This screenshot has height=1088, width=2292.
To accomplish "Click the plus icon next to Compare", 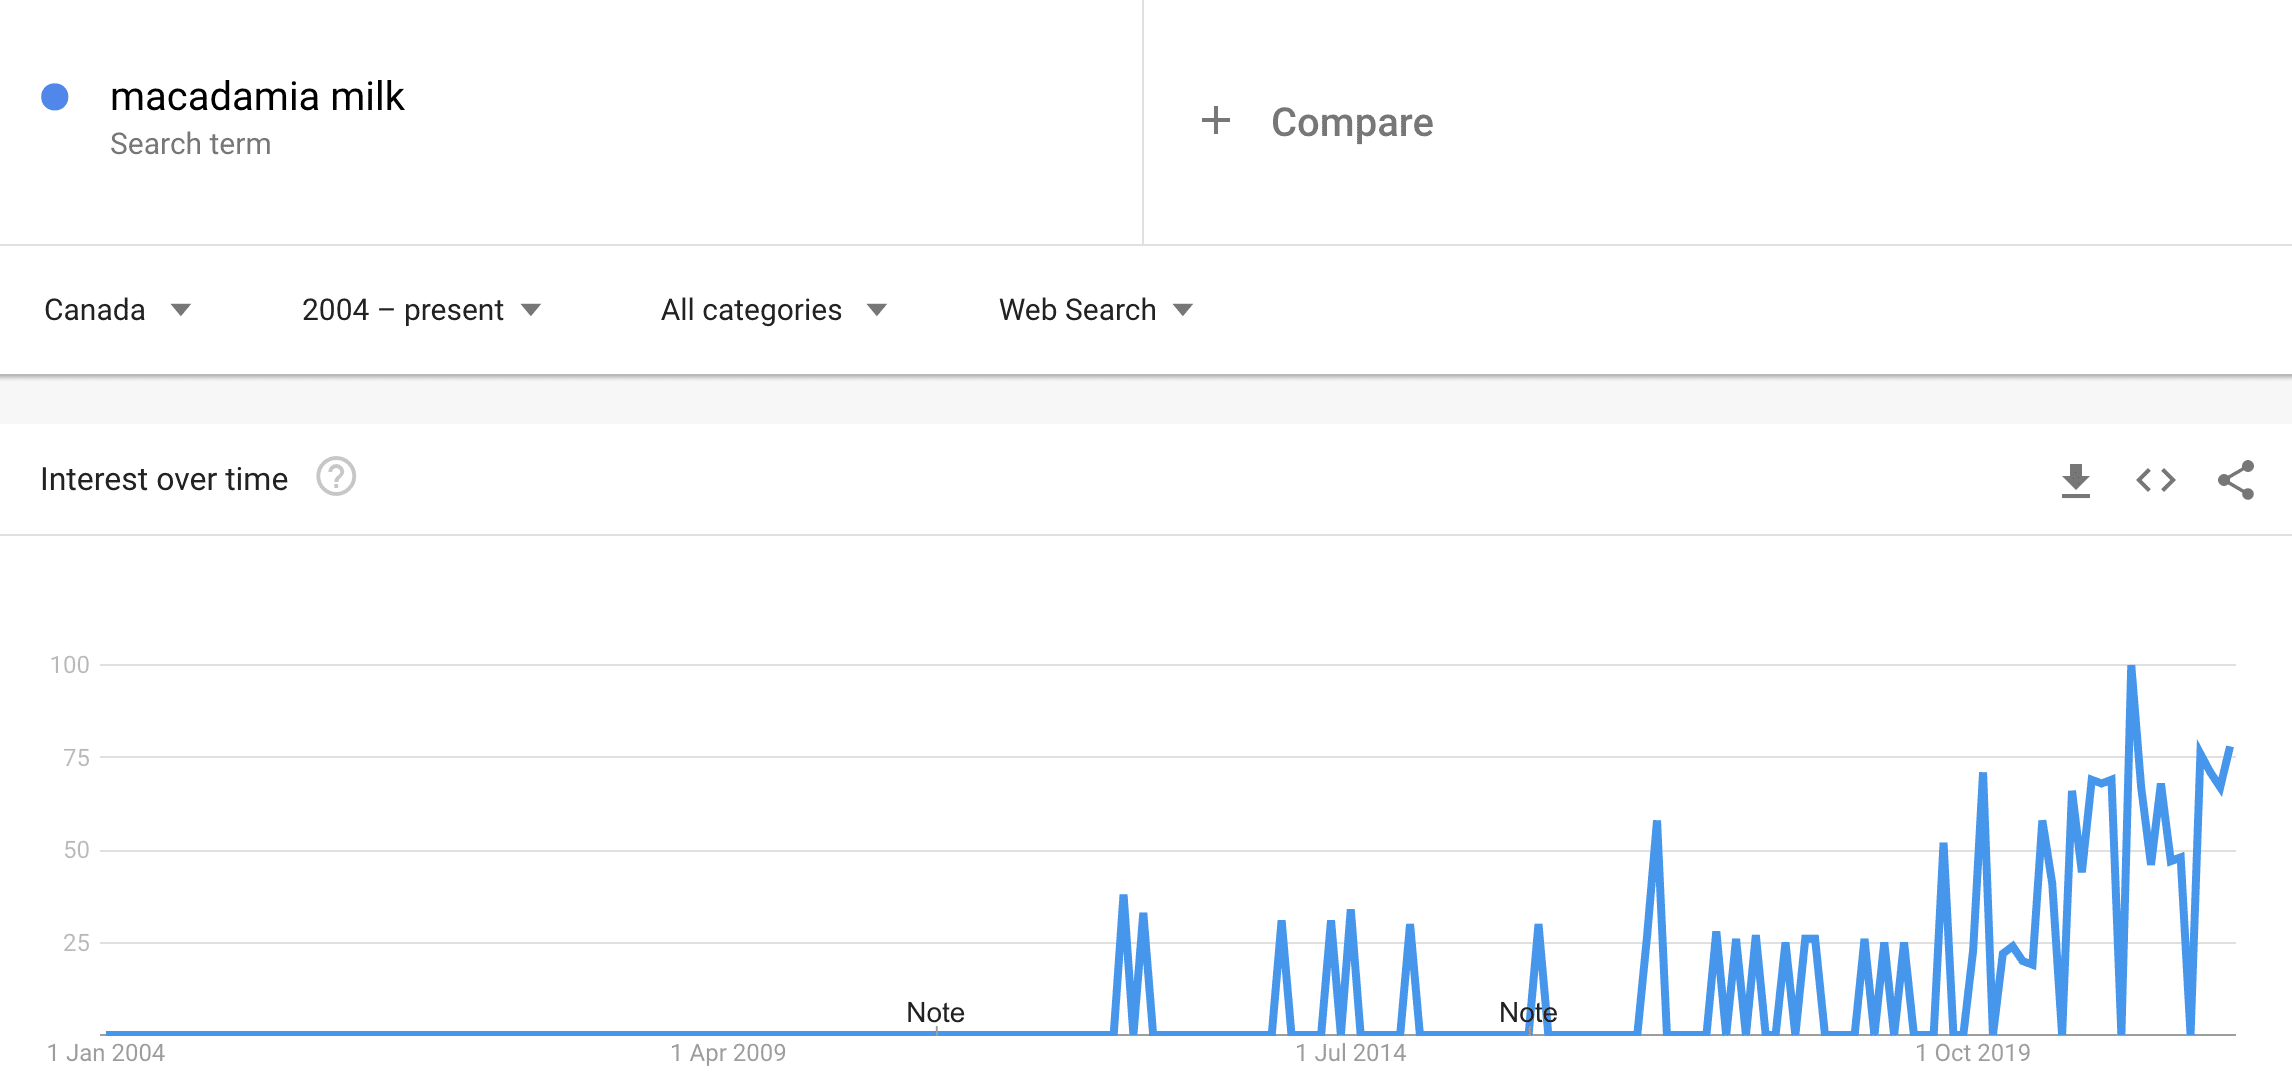I will [1215, 121].
